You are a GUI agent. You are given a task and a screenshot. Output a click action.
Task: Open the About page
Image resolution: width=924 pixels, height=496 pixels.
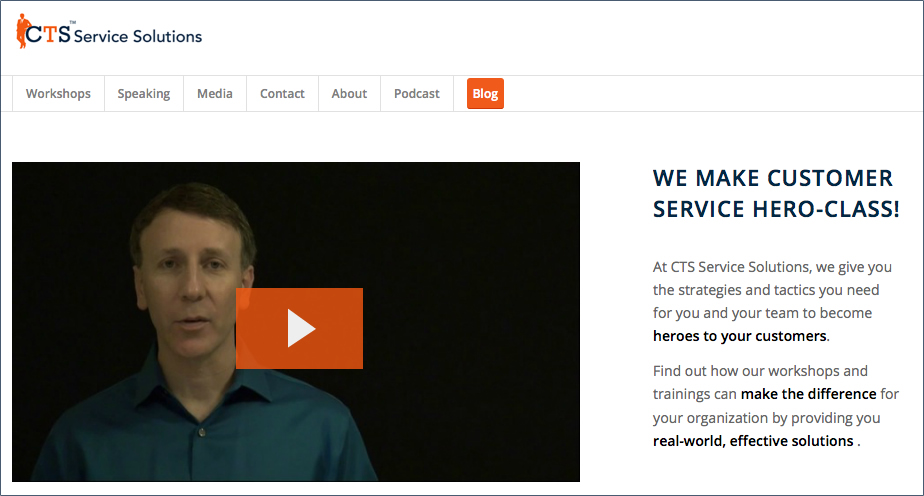point(349,94)
